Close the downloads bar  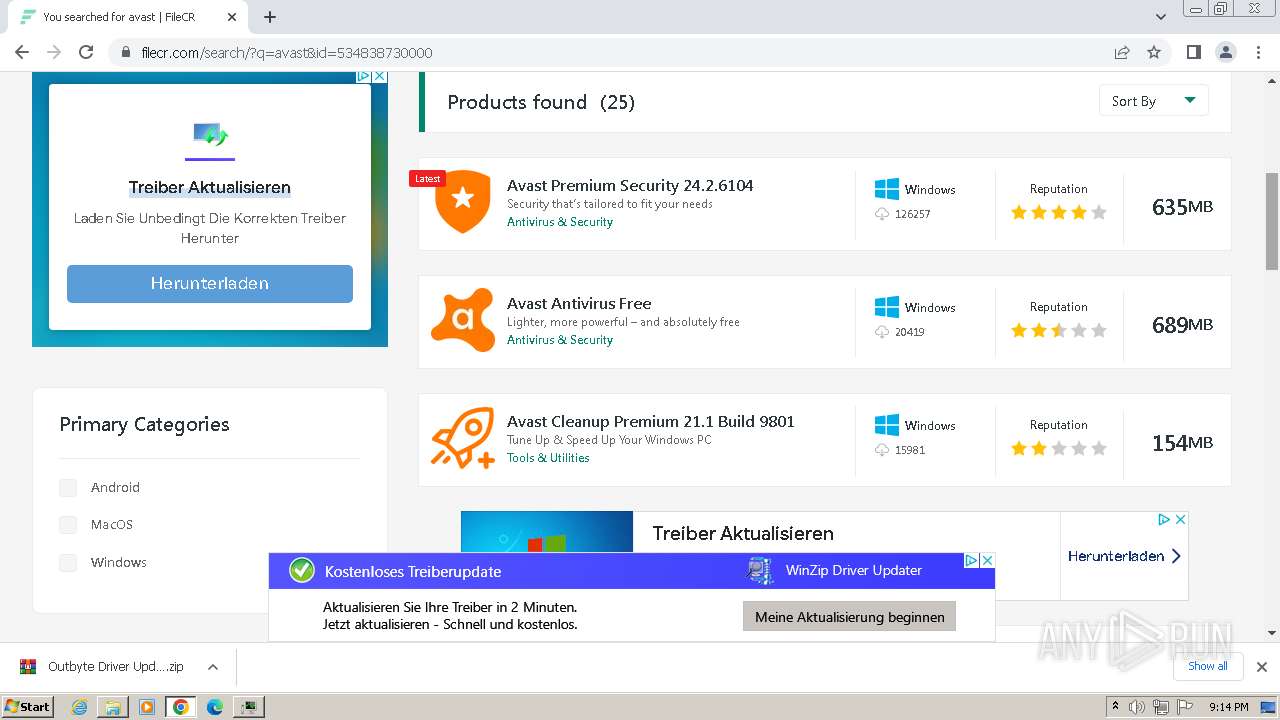point(1261,666)
